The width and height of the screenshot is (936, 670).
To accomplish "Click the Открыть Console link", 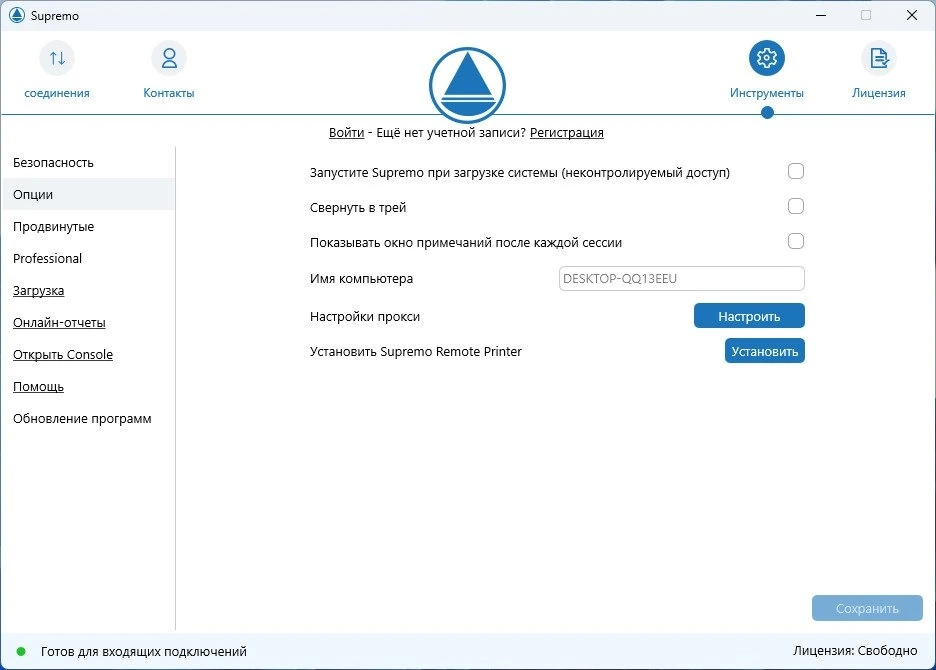I will click(63, 355).
